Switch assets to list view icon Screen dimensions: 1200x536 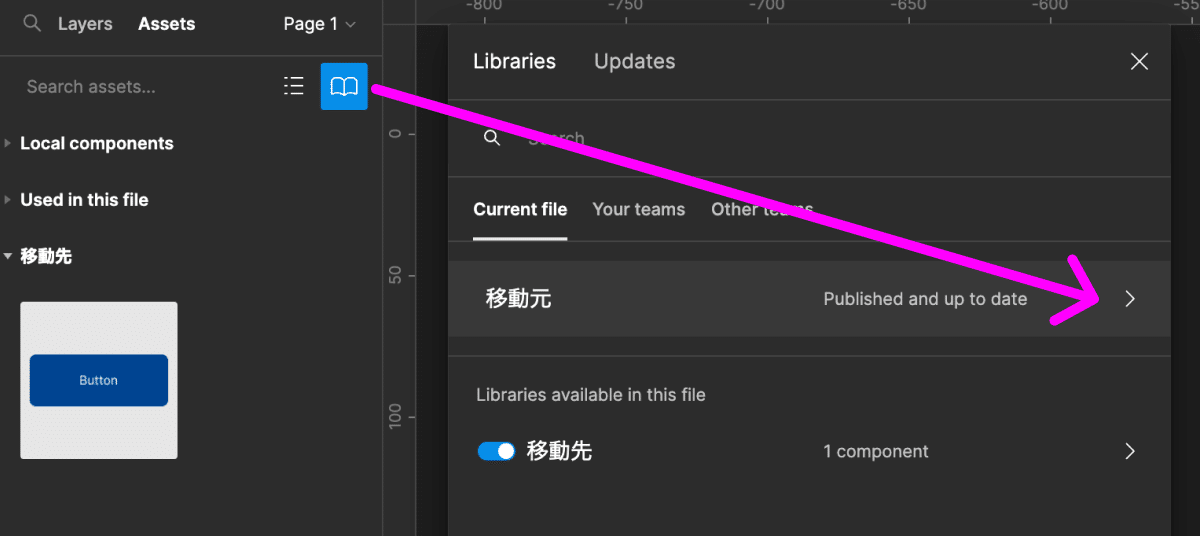[293, 87]
